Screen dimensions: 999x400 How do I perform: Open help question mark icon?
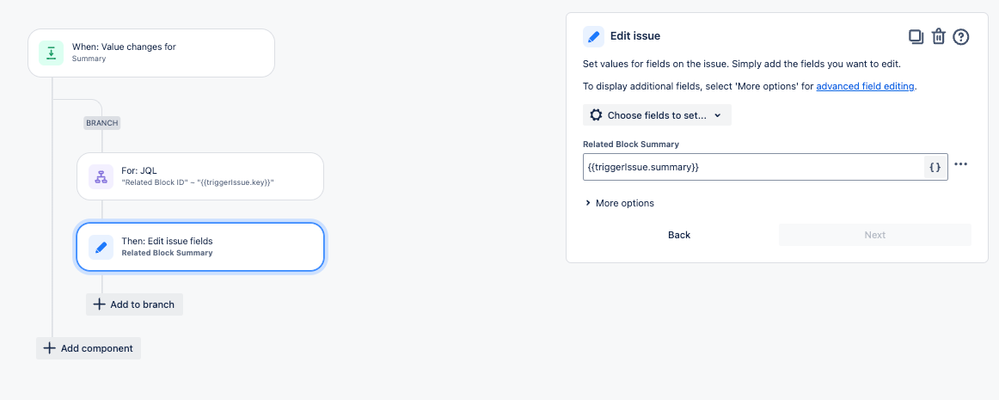click(x=961, y=37)
